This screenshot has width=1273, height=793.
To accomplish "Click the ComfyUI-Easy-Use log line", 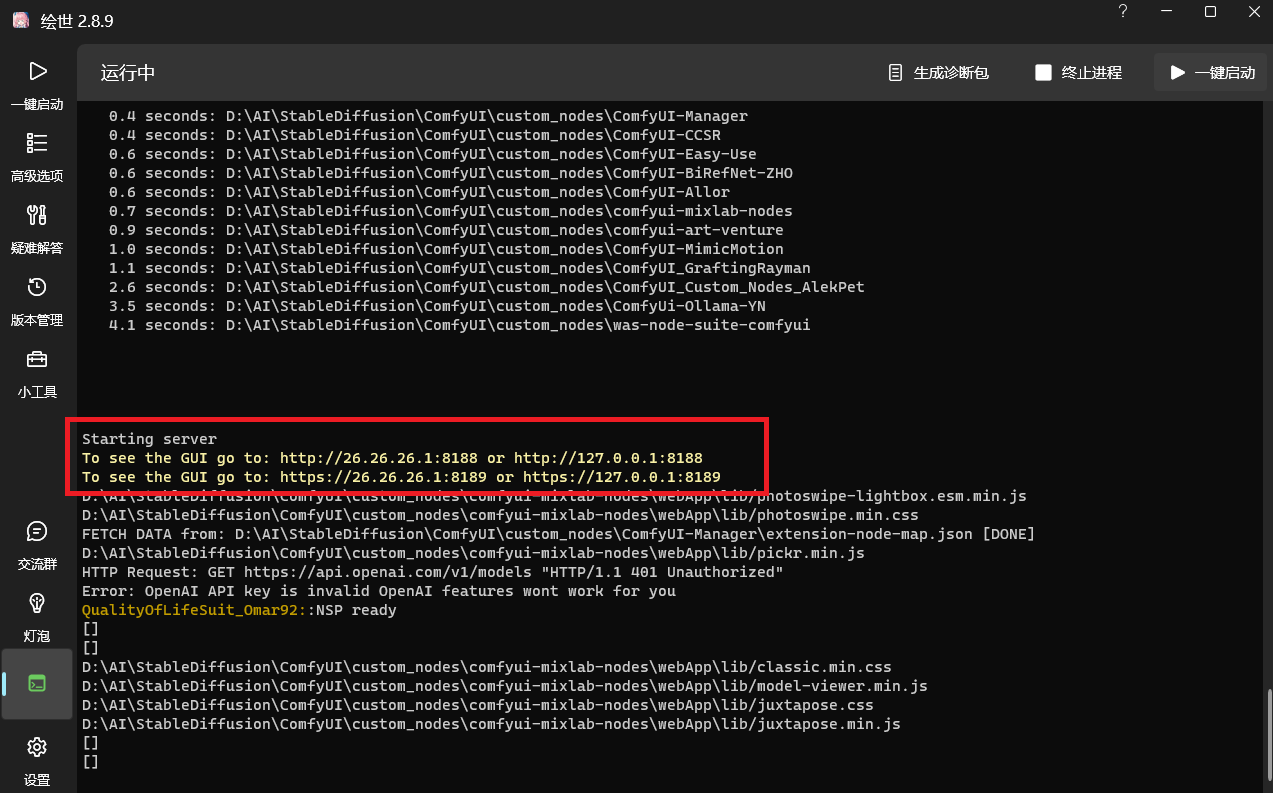I will 433,154.
